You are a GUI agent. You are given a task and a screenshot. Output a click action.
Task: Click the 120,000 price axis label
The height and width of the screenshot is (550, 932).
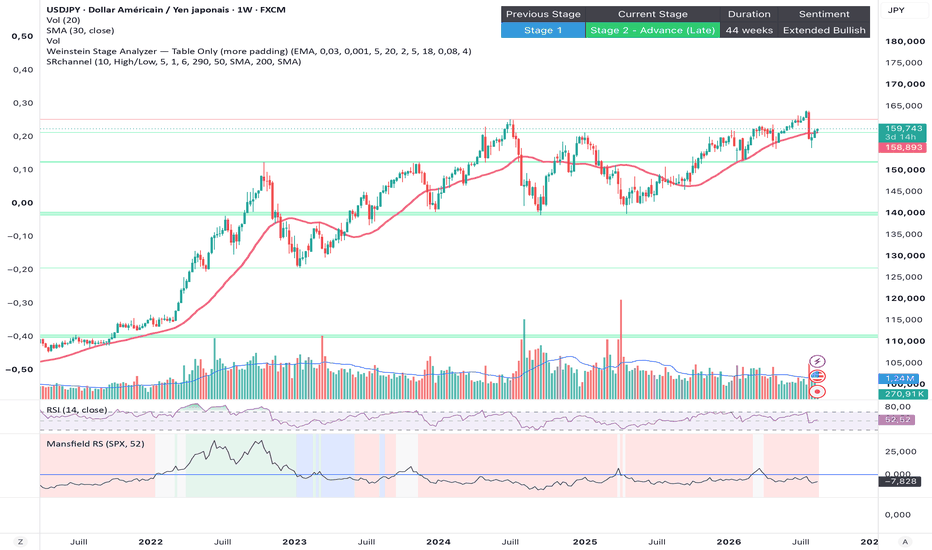905,298
